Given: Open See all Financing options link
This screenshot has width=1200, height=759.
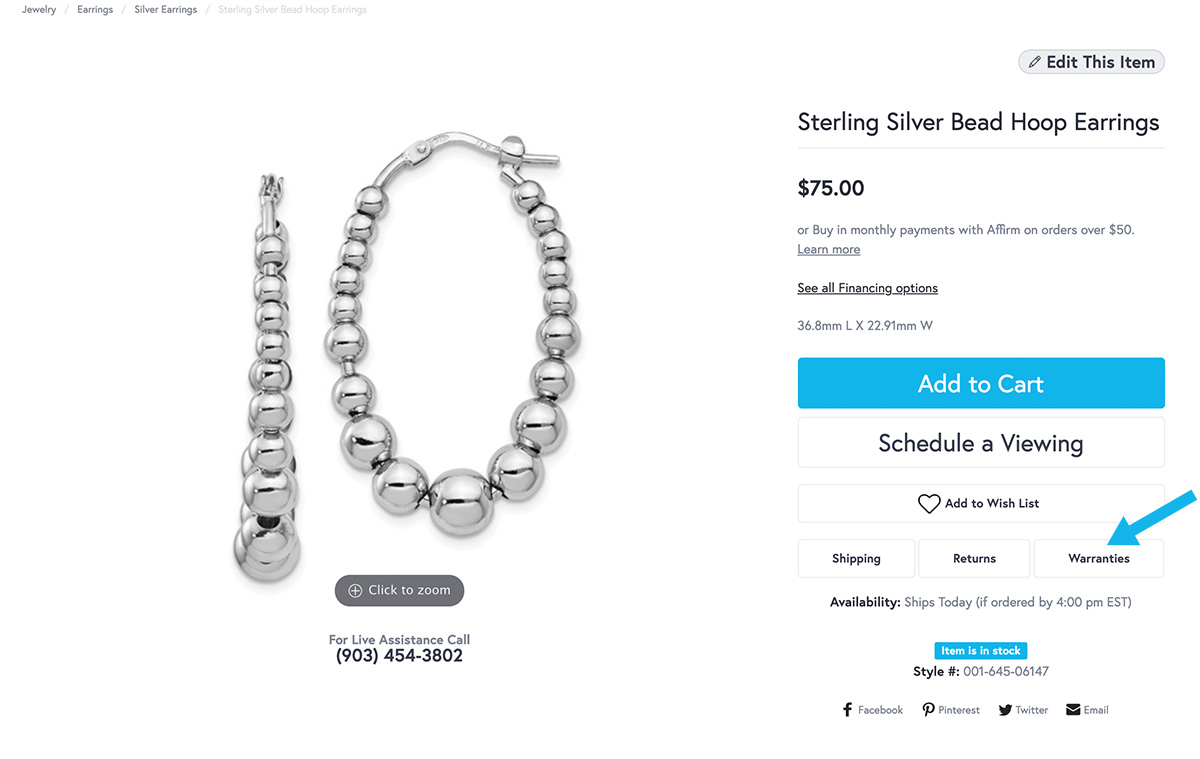Looking at the screenshot, I should click(x=867, y=288).
